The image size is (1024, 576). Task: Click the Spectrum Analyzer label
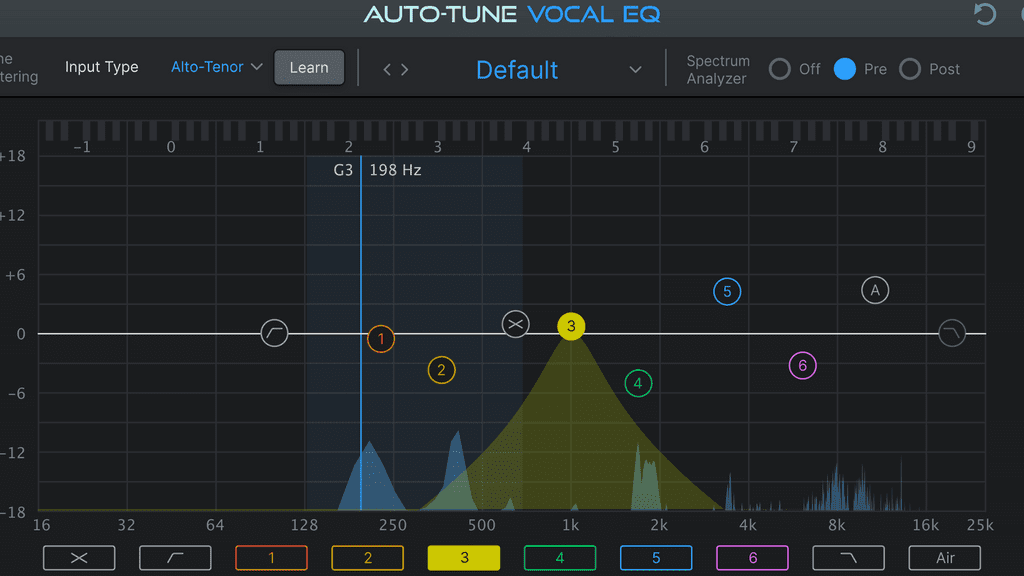tap(718, 69)
